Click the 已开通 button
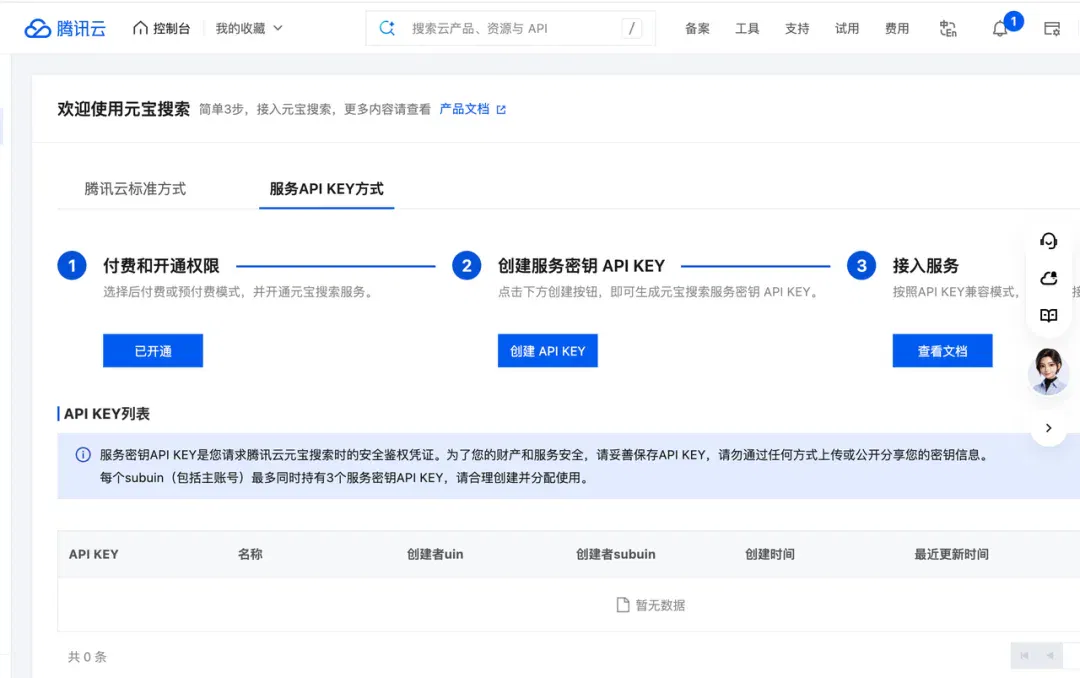Screen dimensions: 1080x678 pyautogui.click(x=153, y=351)
